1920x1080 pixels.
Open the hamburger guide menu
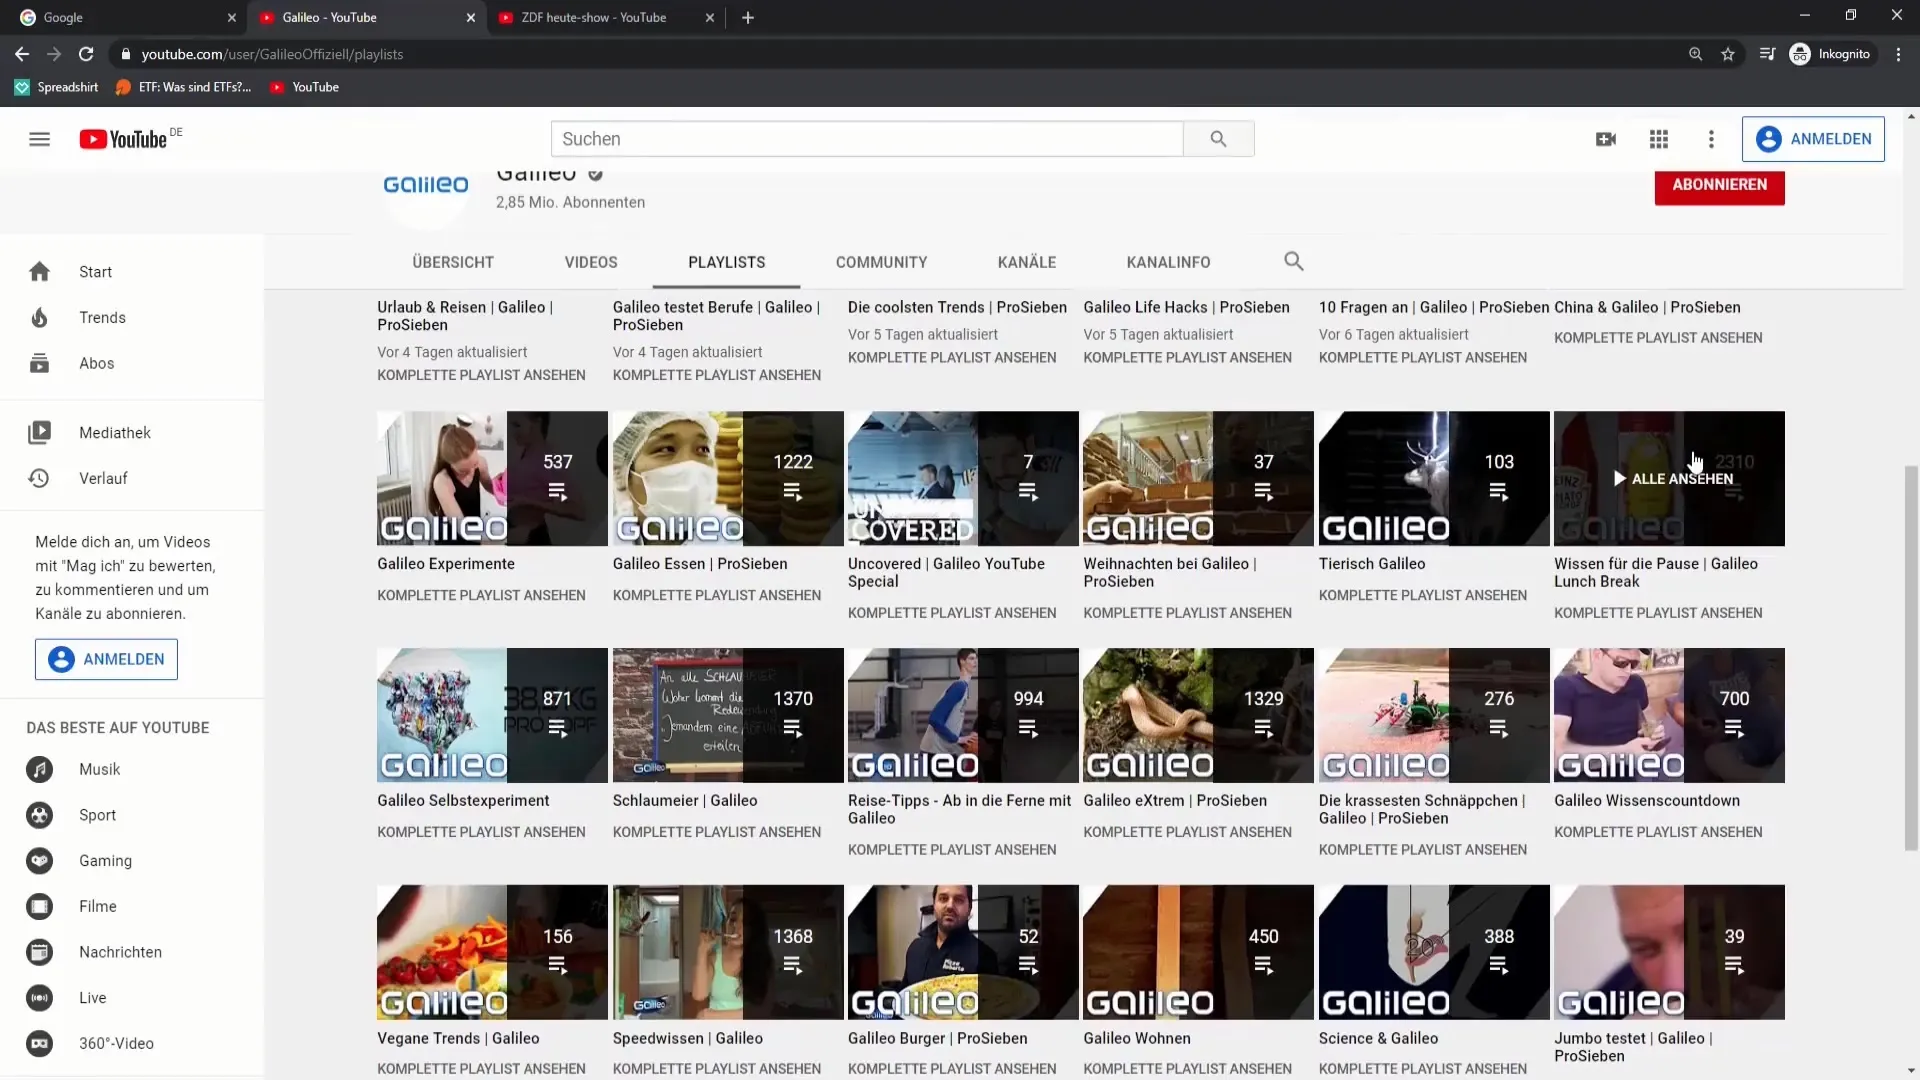pyautogui.click(x=39, y=139)
